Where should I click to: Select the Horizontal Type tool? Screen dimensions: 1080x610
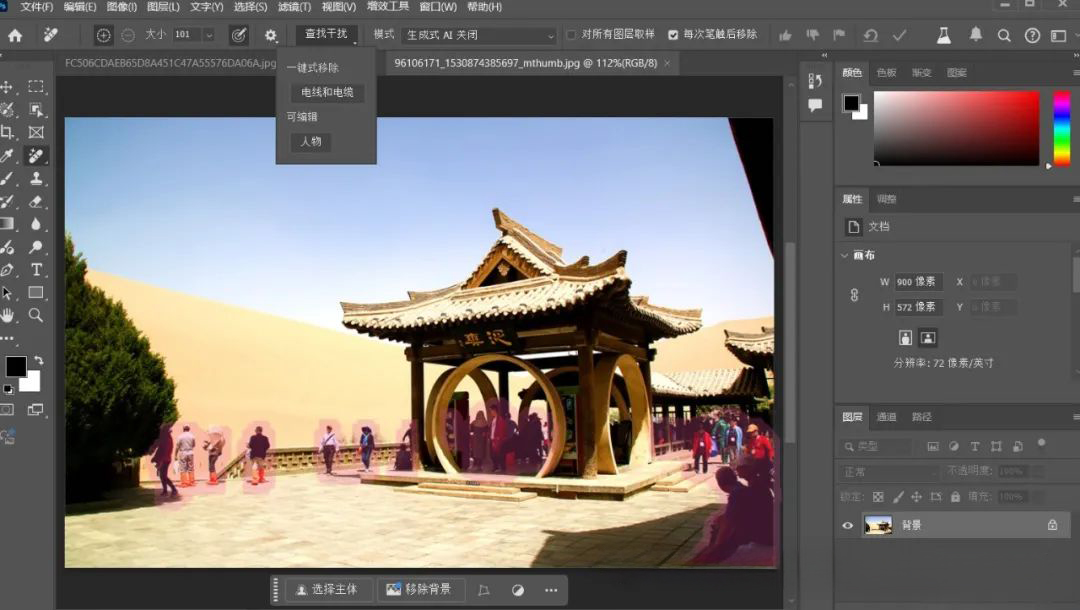[x=37, y=269]
